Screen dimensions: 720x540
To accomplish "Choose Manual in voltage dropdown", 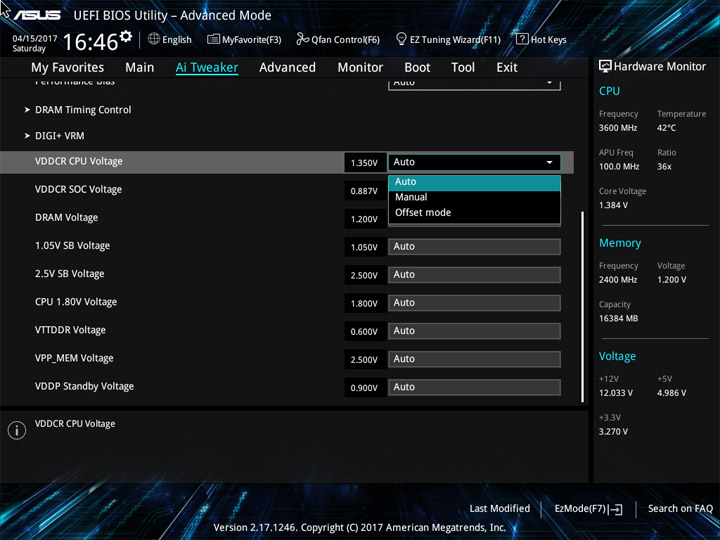I will coord(474,197).
